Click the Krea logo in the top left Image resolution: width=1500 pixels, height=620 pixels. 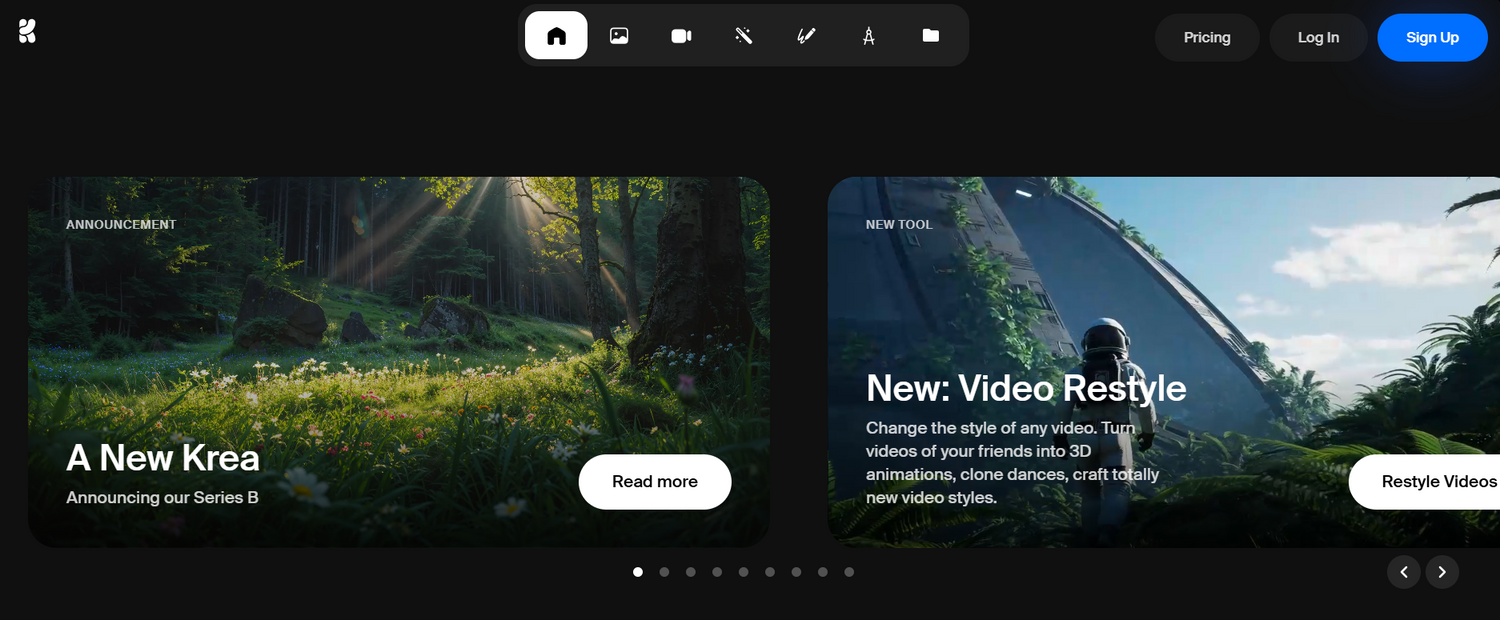27,30
